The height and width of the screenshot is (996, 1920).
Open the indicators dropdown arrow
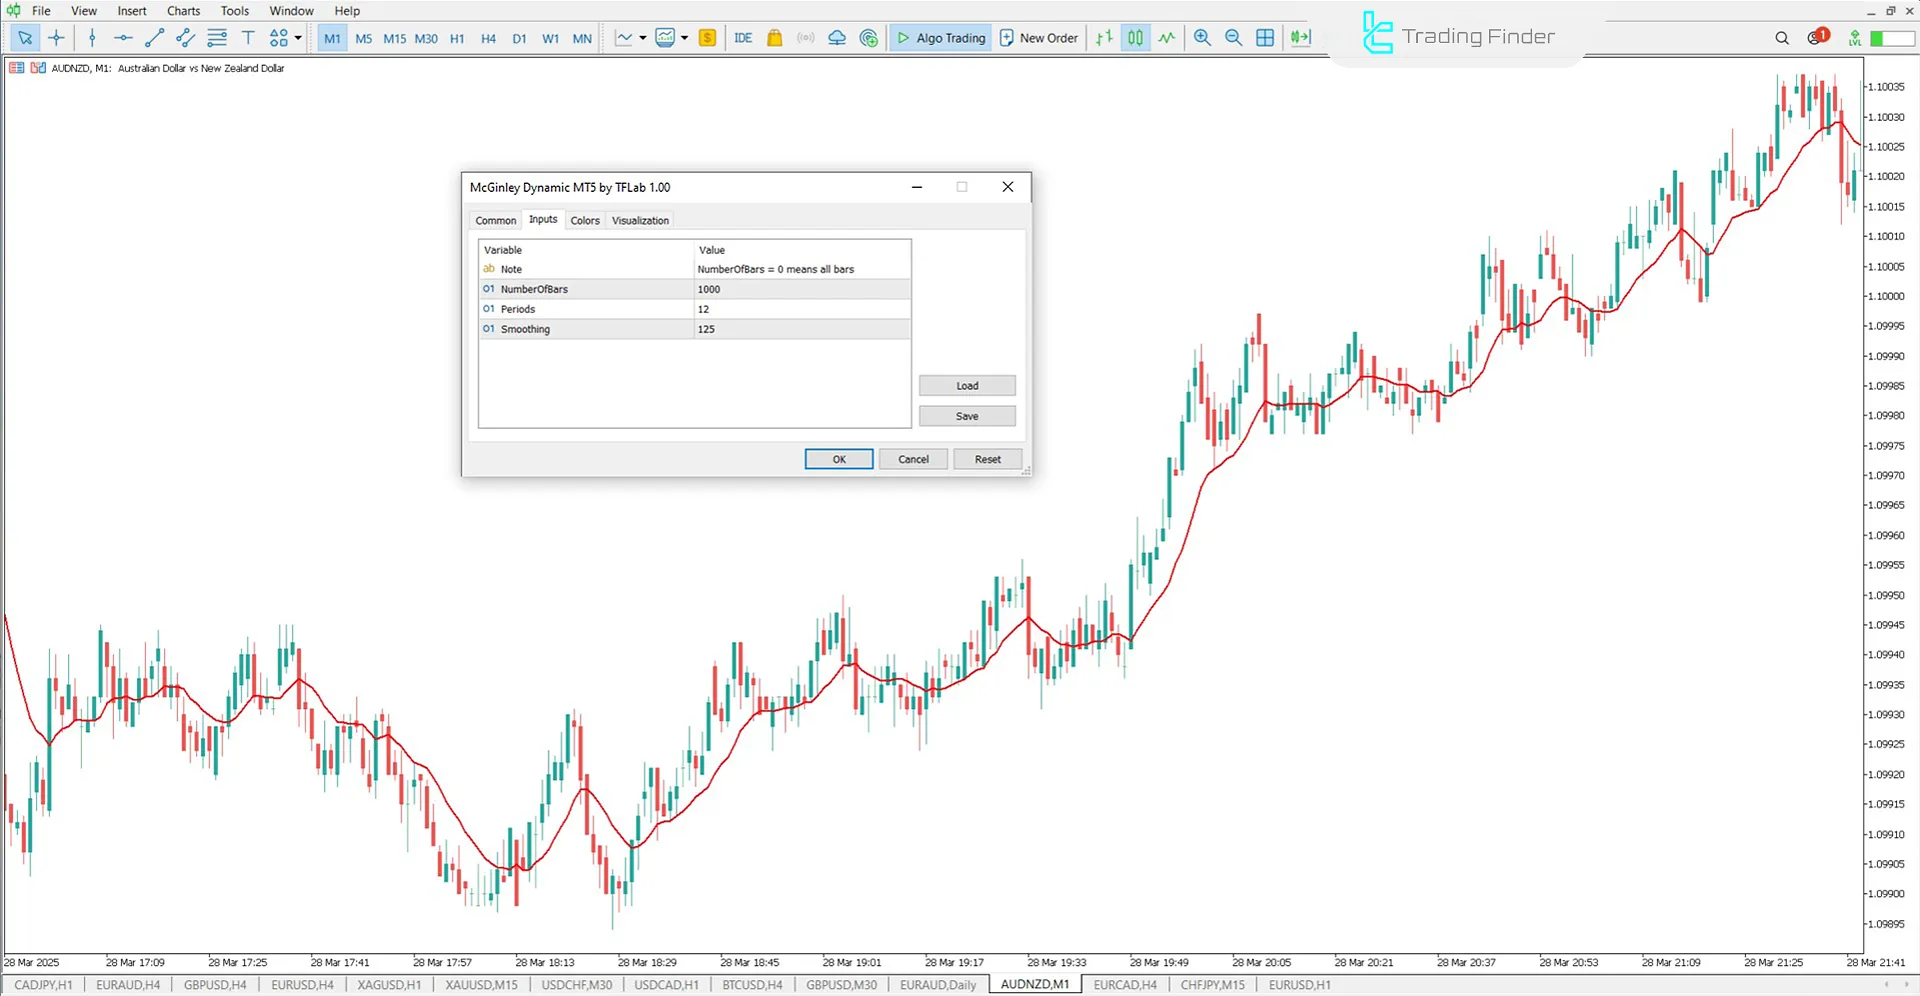coord(686,37)
